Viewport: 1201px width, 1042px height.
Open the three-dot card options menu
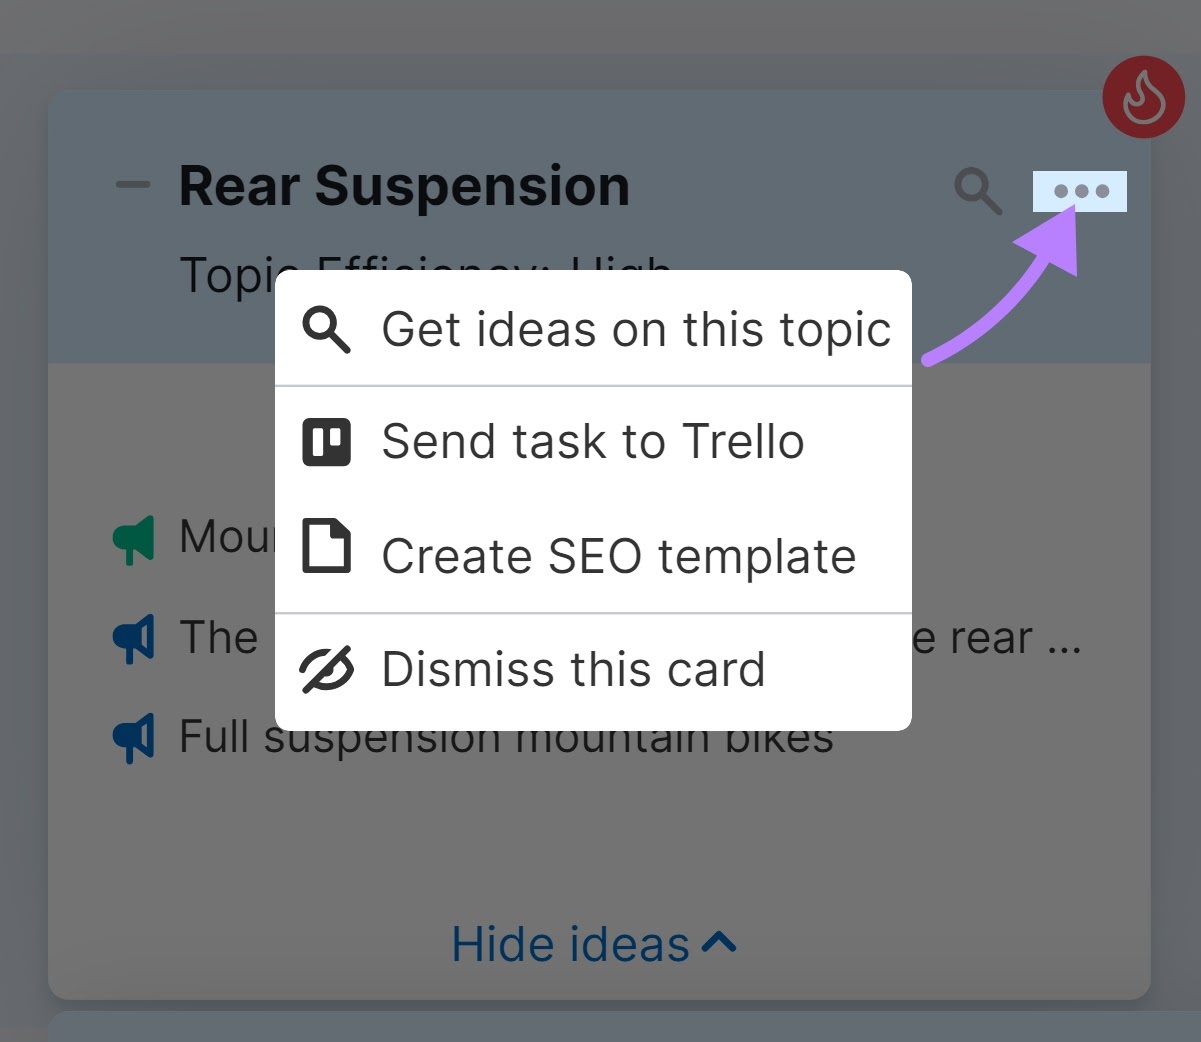(x=1080, y=191)
